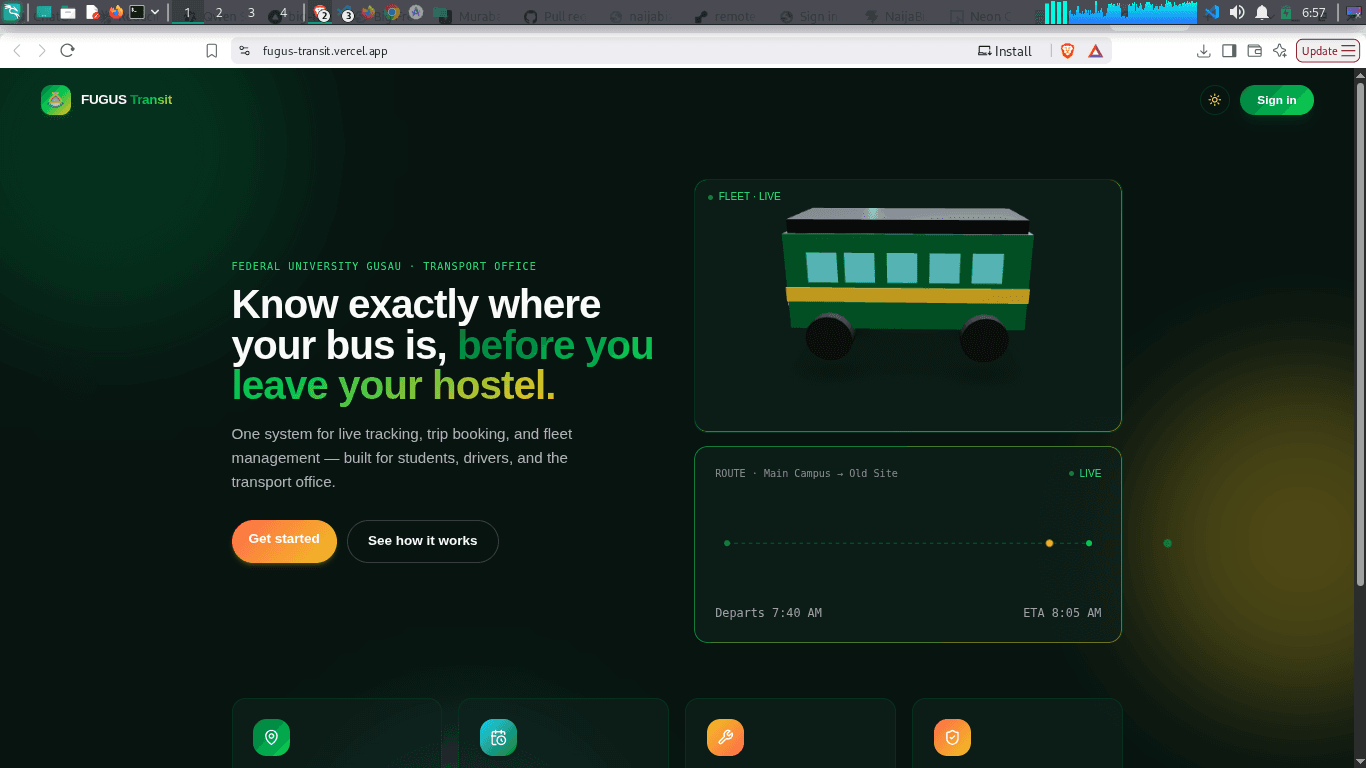This screenshot has width=1366, height=768.
Task: Click the address bar URL fugus-transit.vercel.app
Action: click(x=325, y=51)
